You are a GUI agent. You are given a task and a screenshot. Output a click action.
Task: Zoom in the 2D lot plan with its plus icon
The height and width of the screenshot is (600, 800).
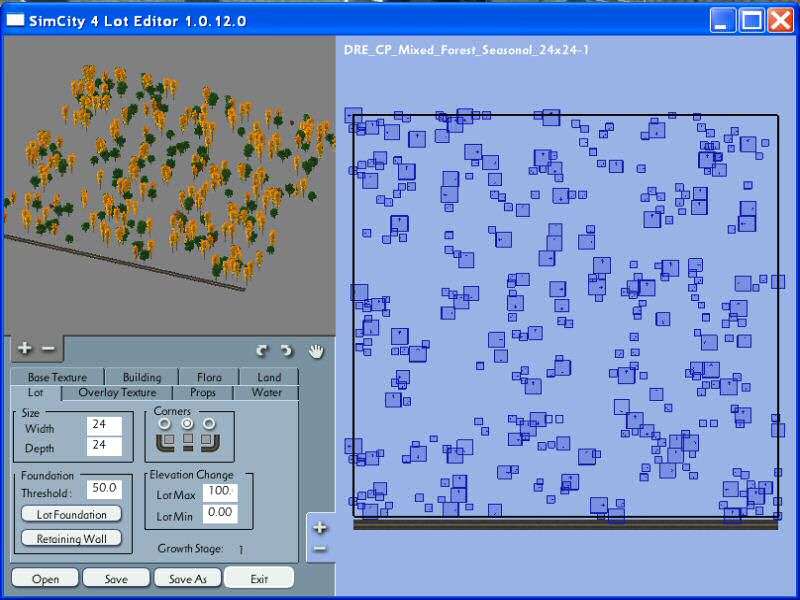[320, 528]
